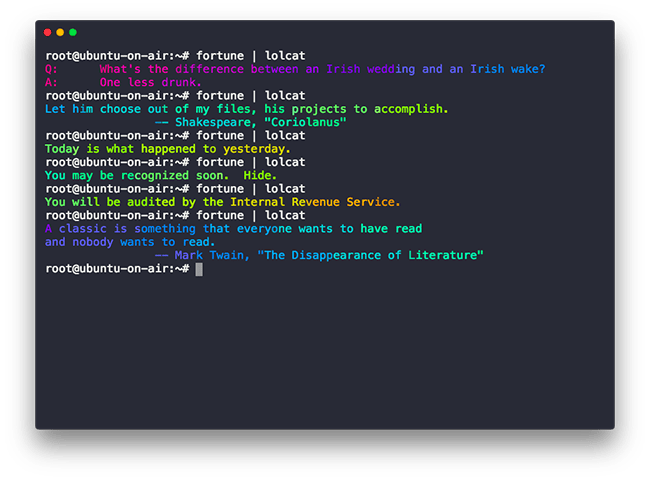Screen dimensions: 650x480
Task: Click the red close window button
Action: point(48,32)
